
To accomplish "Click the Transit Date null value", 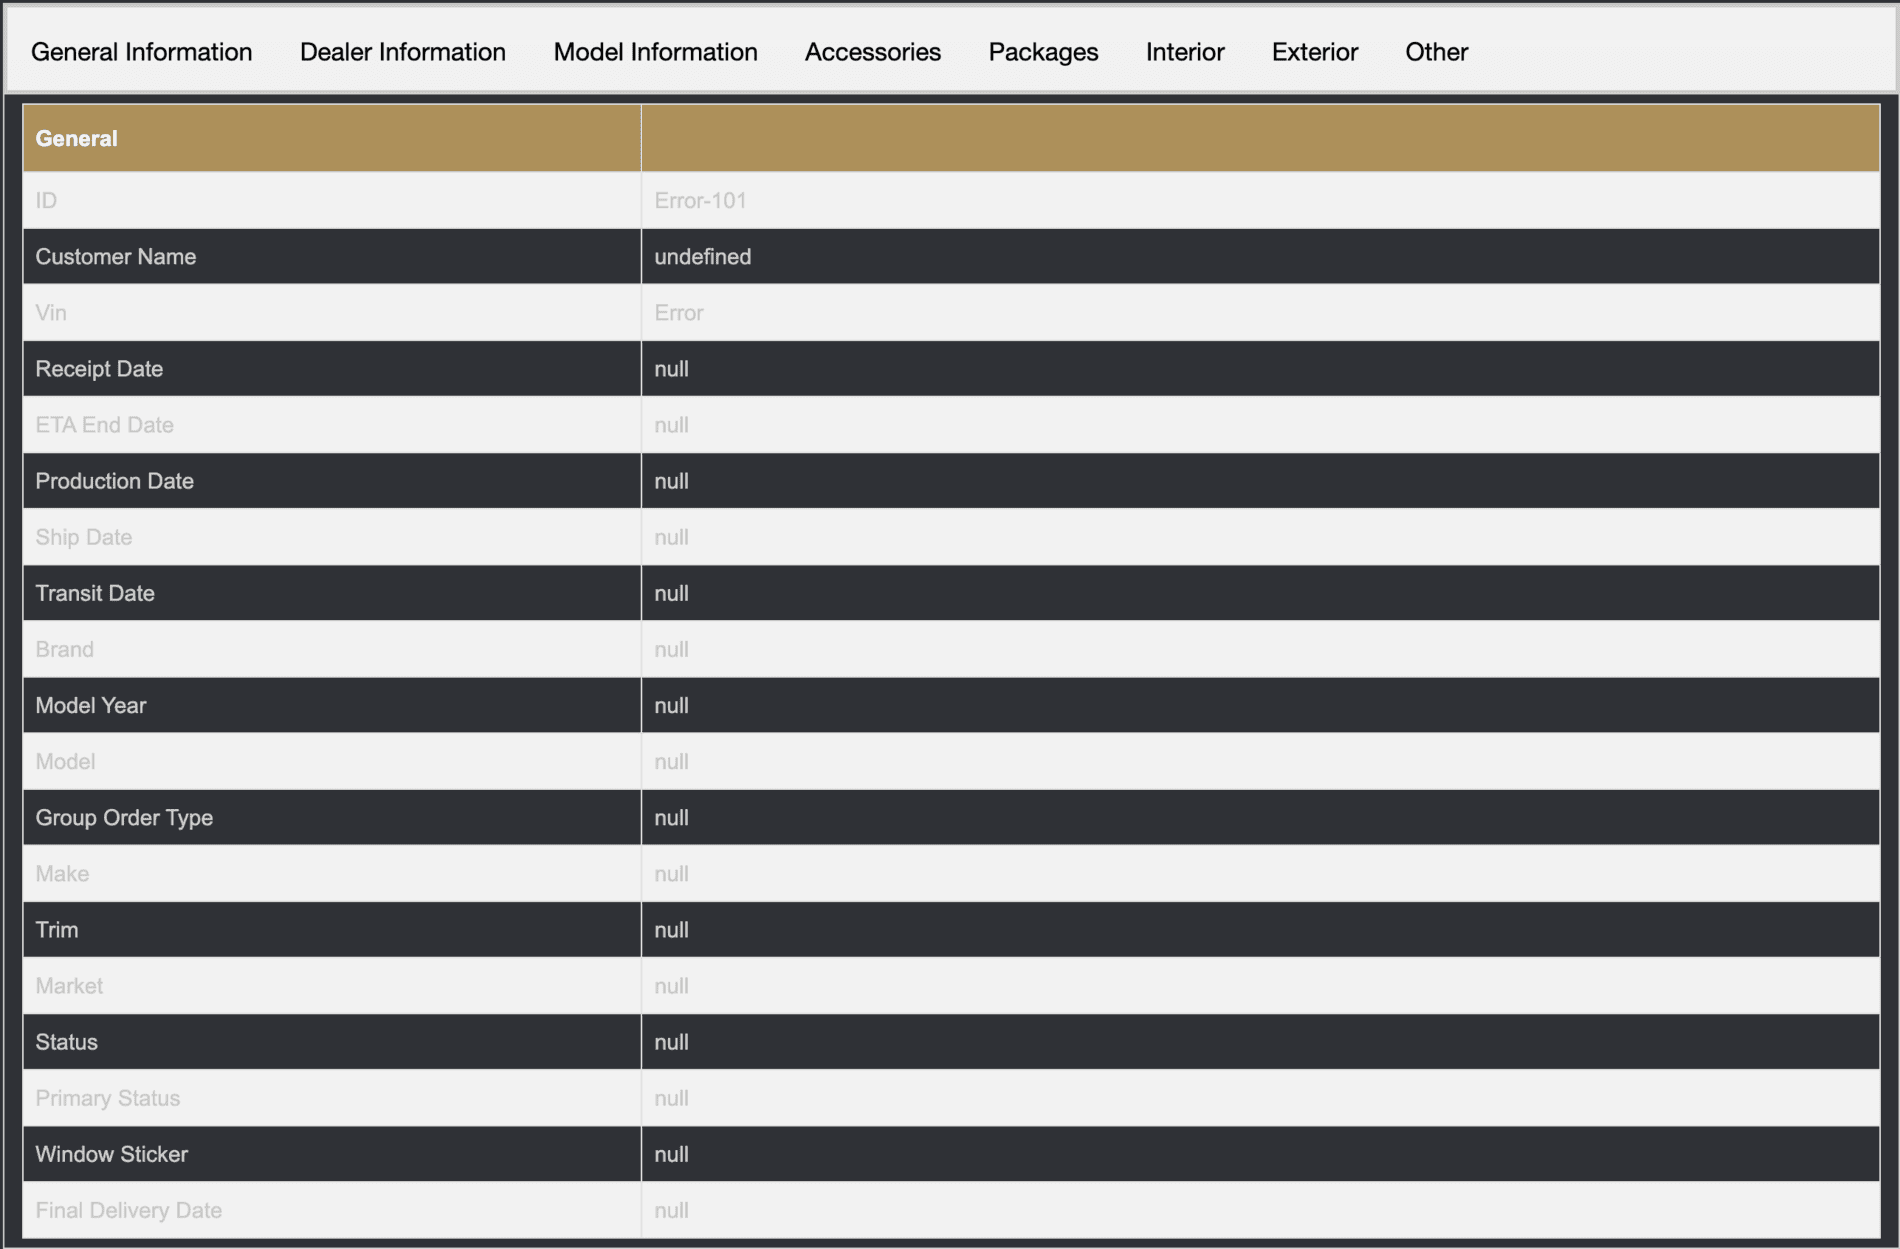I will [671, 593].
